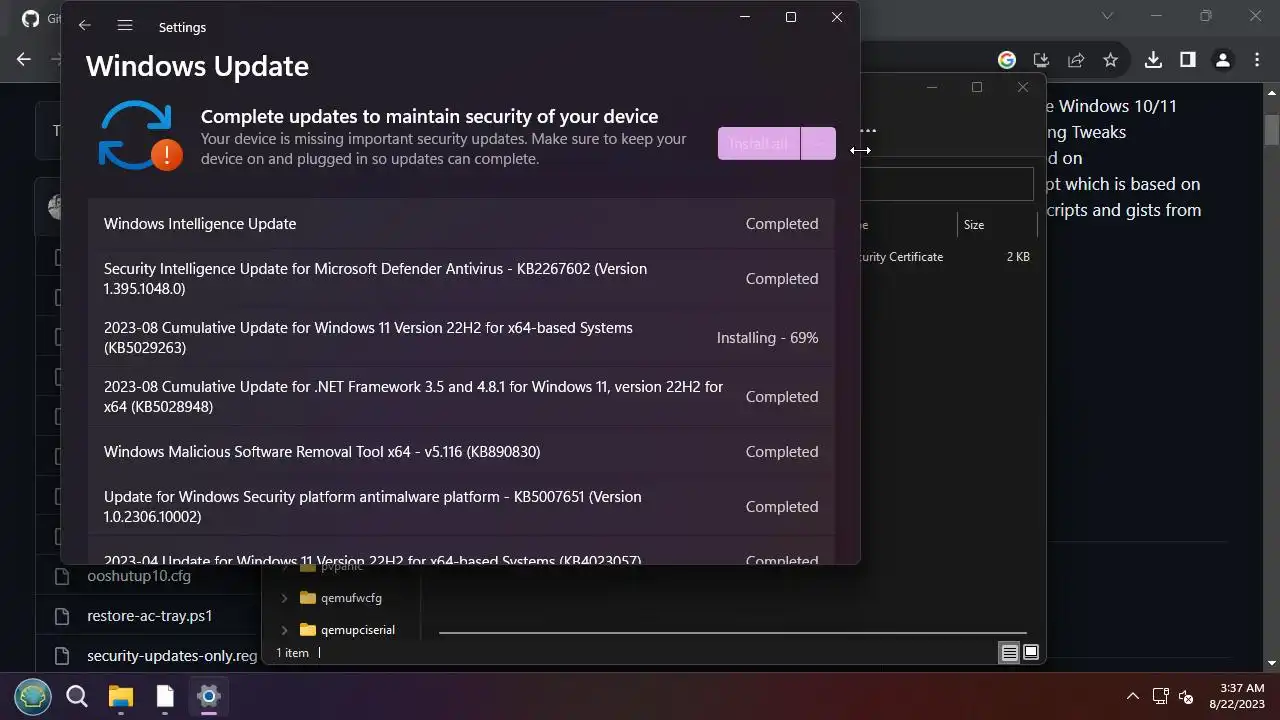
Task: Open Chrome tab search chevron
Action: [x=1107, y=16]
